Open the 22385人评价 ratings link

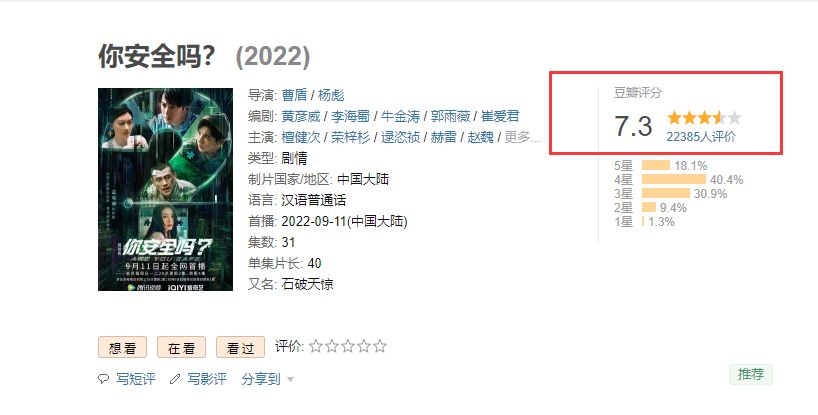(x=701, y=137)
